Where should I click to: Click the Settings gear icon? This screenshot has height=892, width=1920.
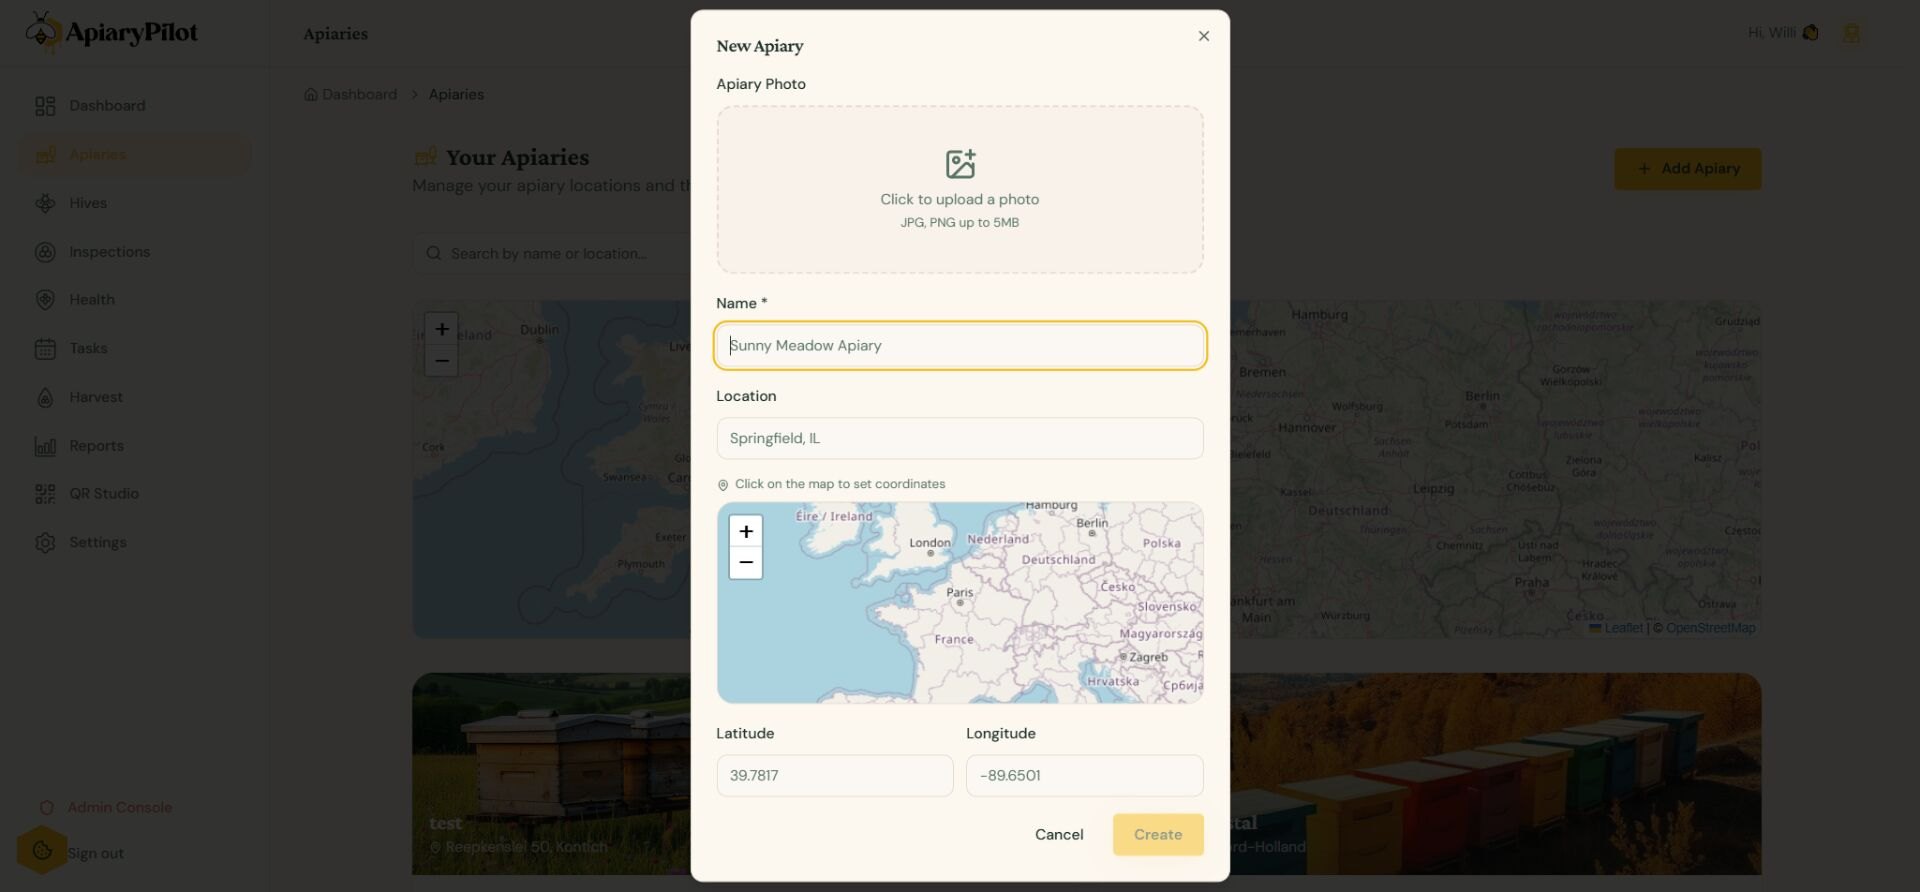coord(45,543)
